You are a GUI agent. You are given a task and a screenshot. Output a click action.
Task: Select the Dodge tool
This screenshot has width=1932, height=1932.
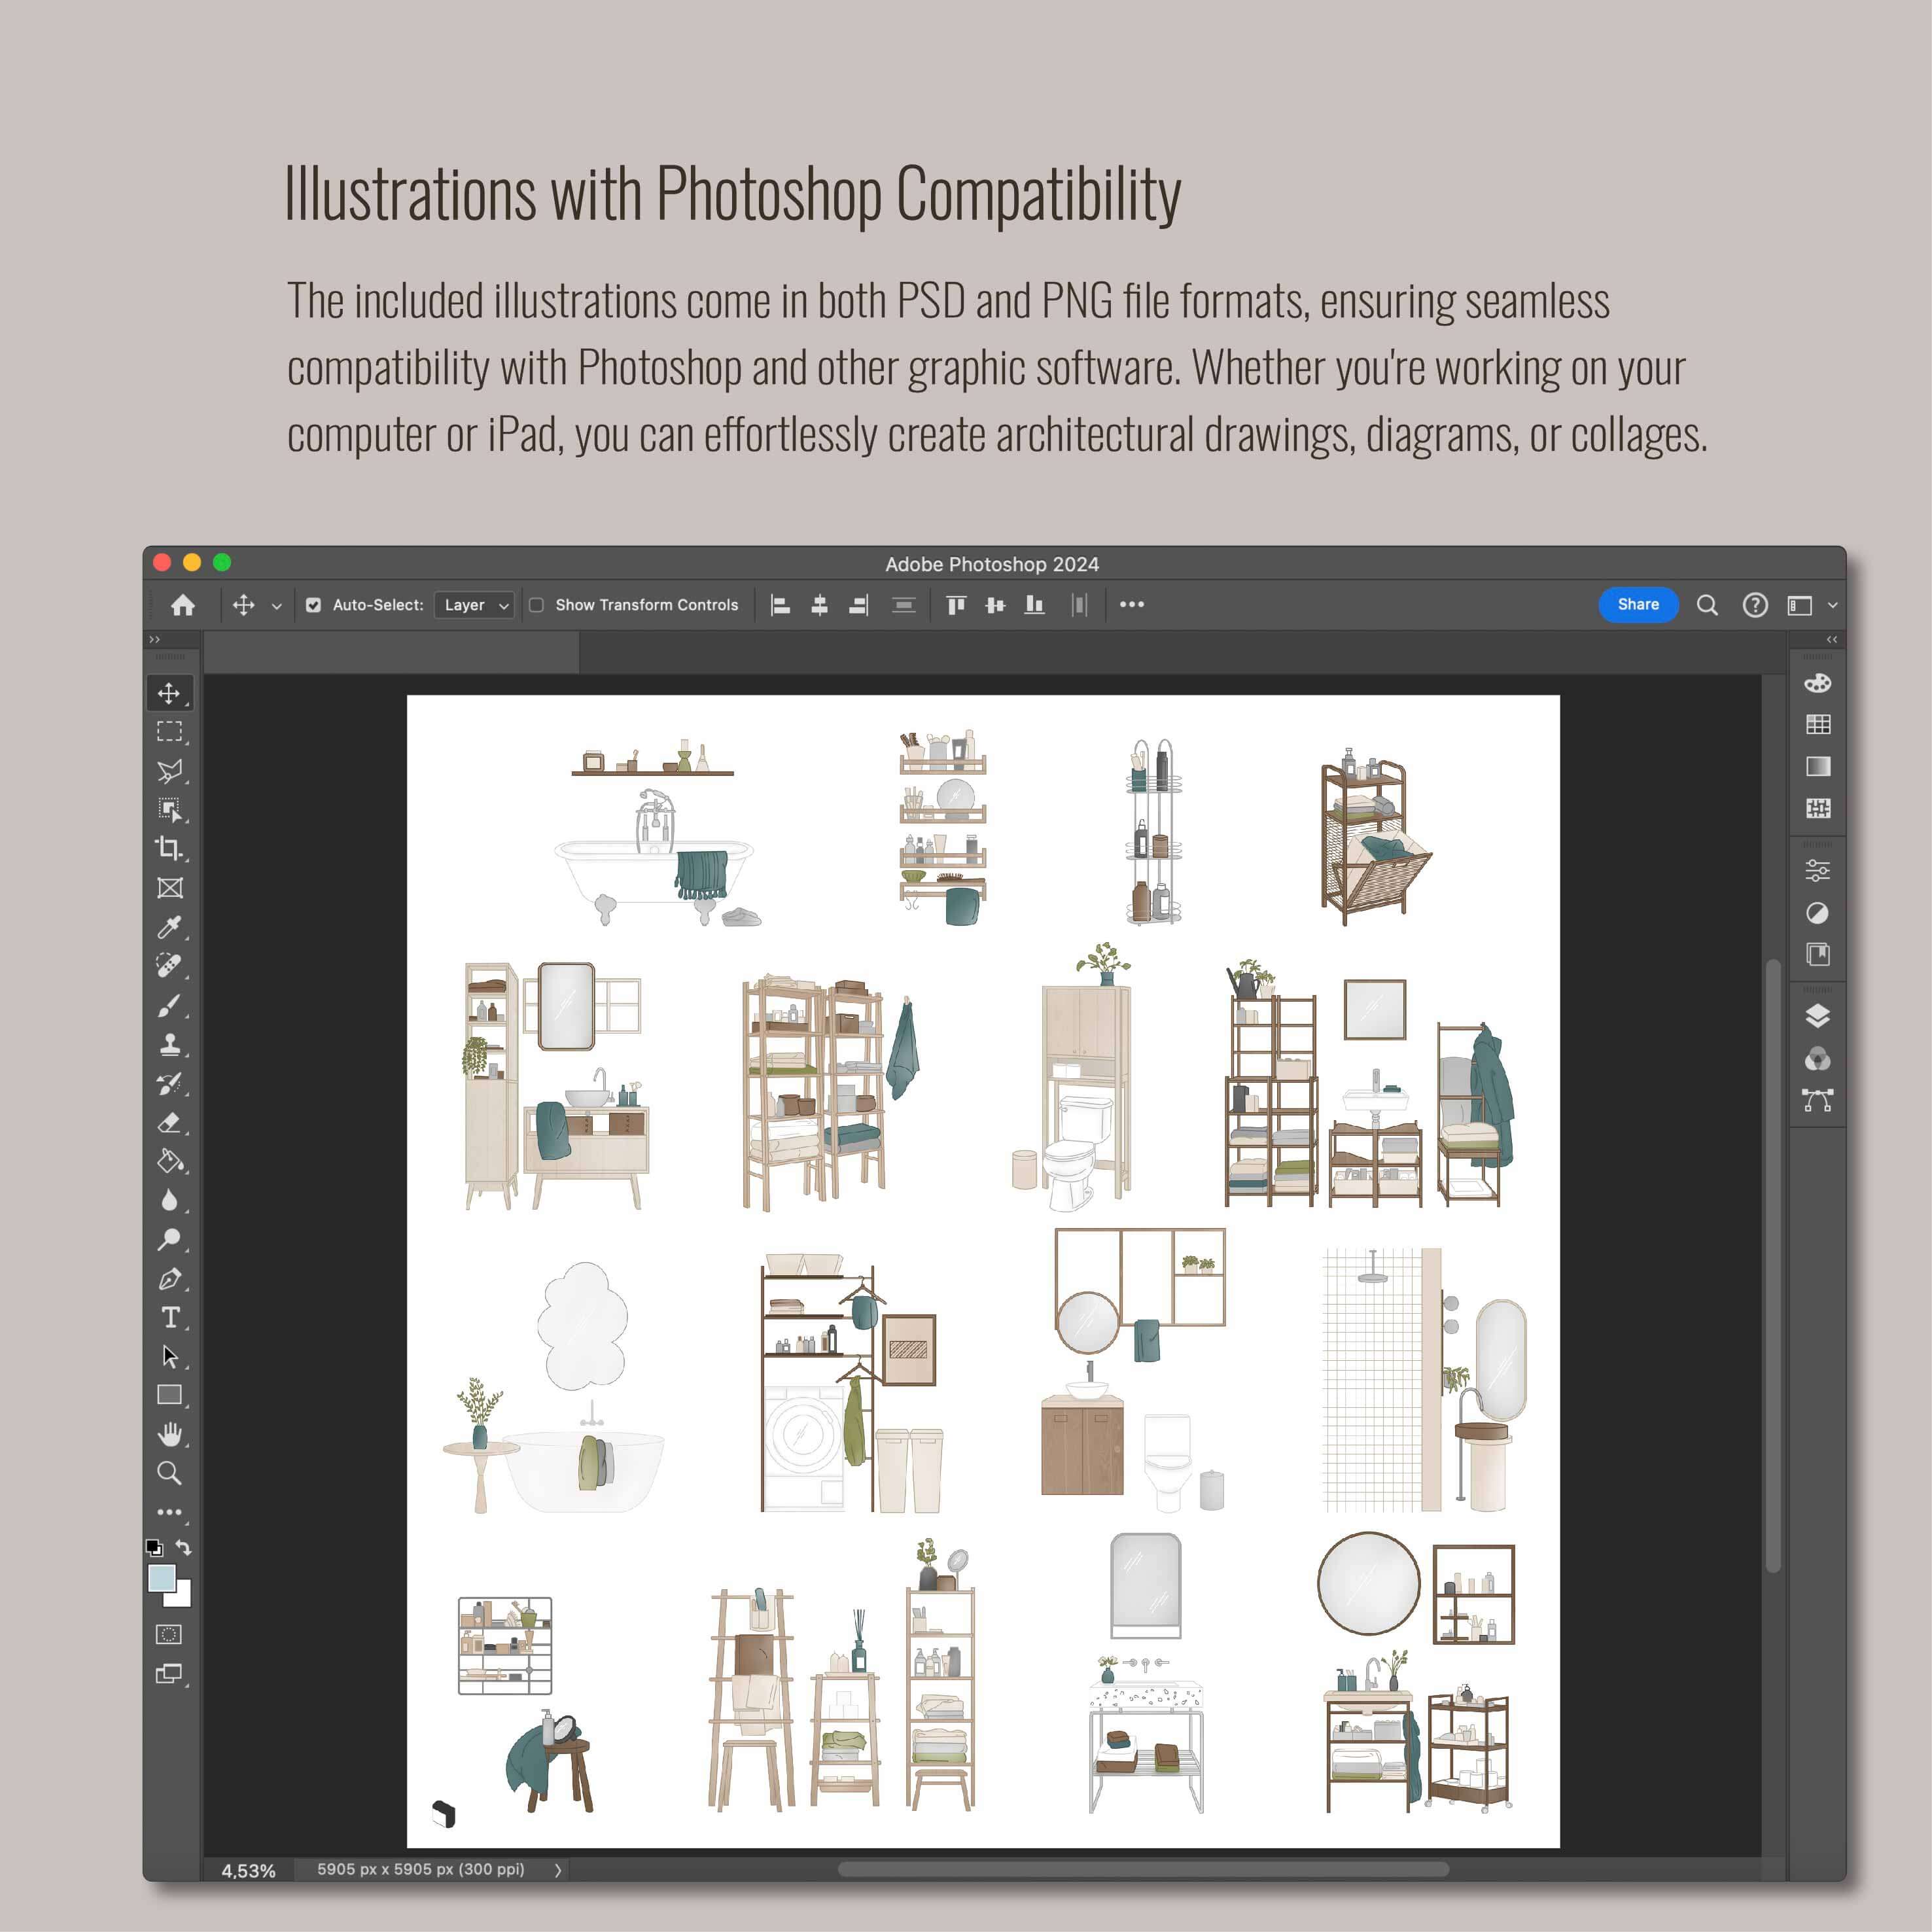(169, 1240)
